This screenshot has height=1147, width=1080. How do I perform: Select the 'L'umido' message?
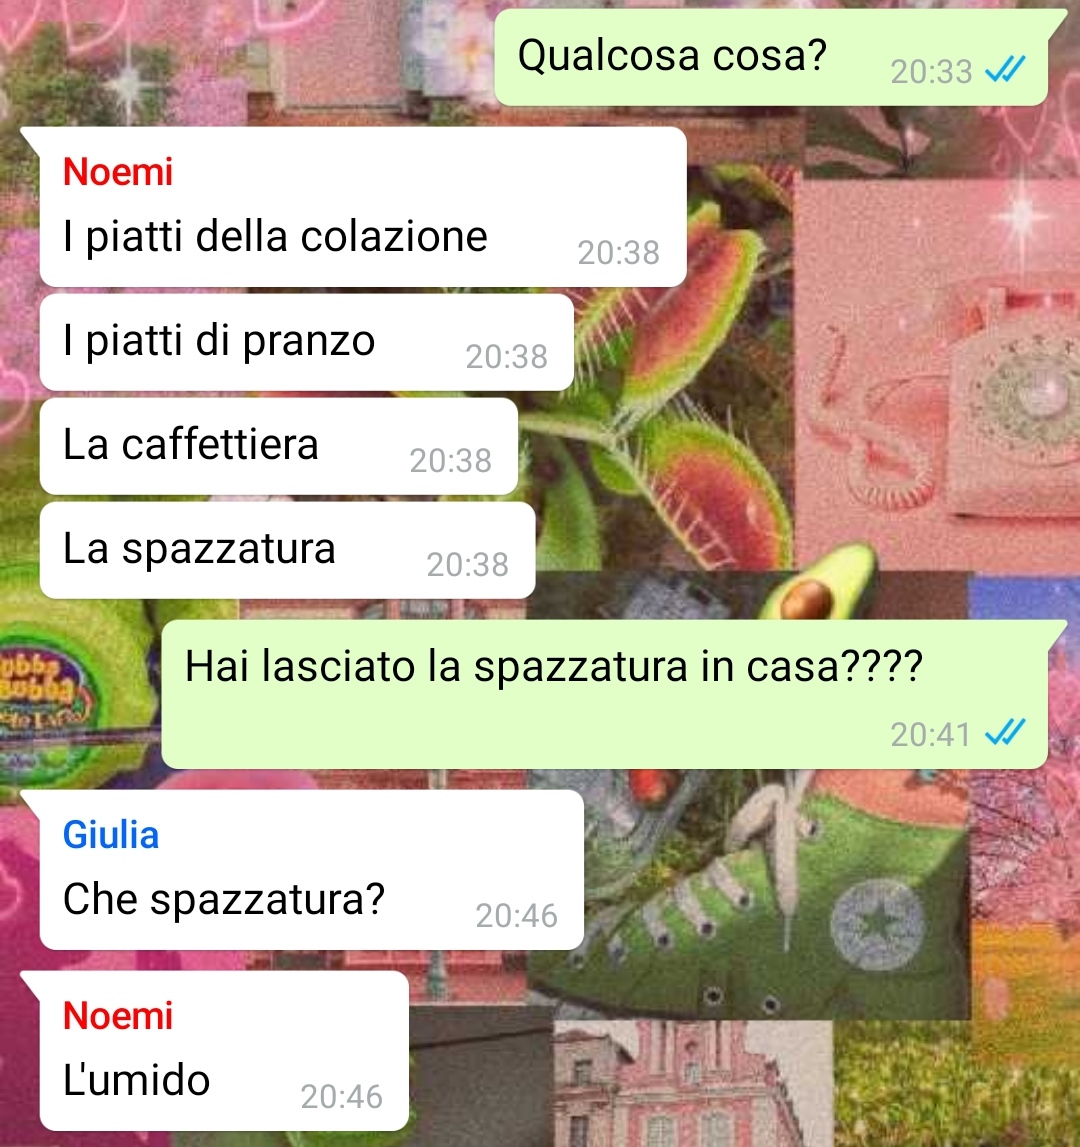click(x=224, y=1050)
